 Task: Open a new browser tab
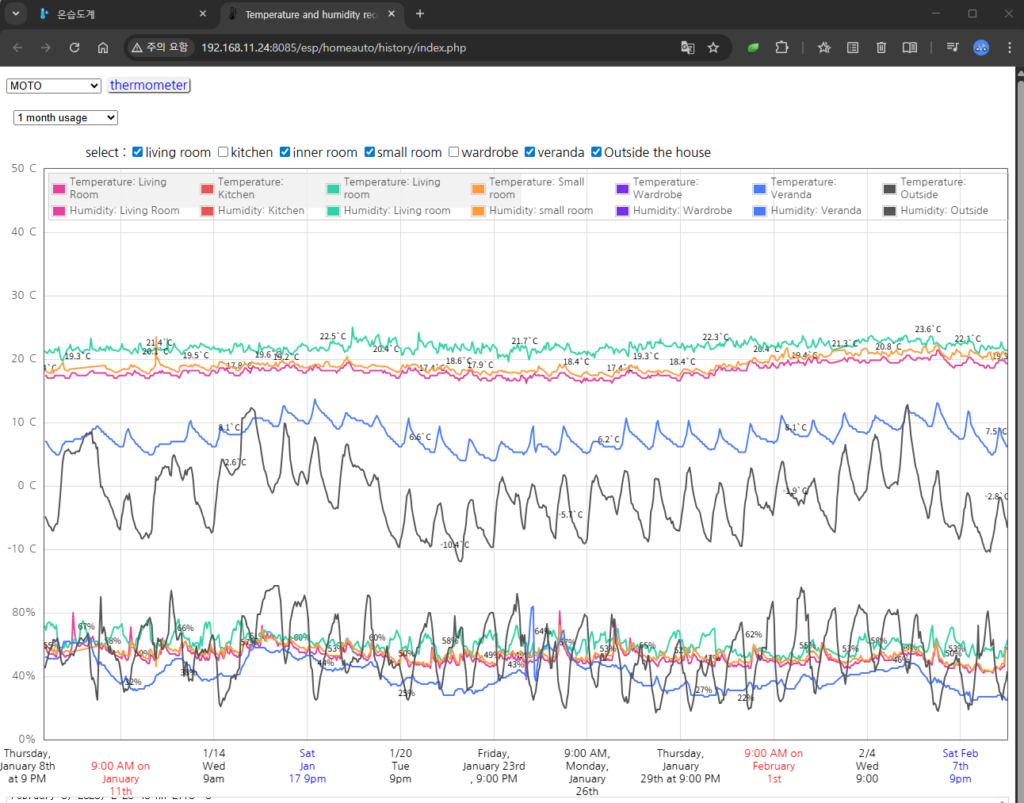click(x=420, y=14)
